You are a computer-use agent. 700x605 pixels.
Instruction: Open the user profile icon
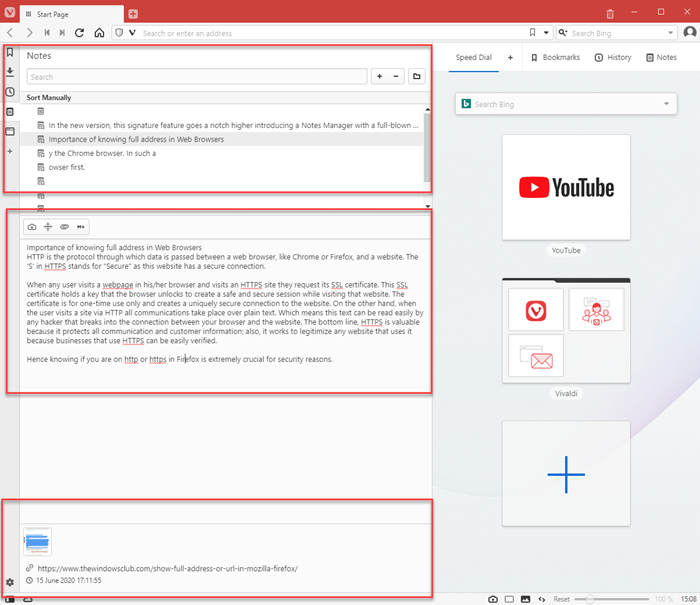tap(690, 33)
